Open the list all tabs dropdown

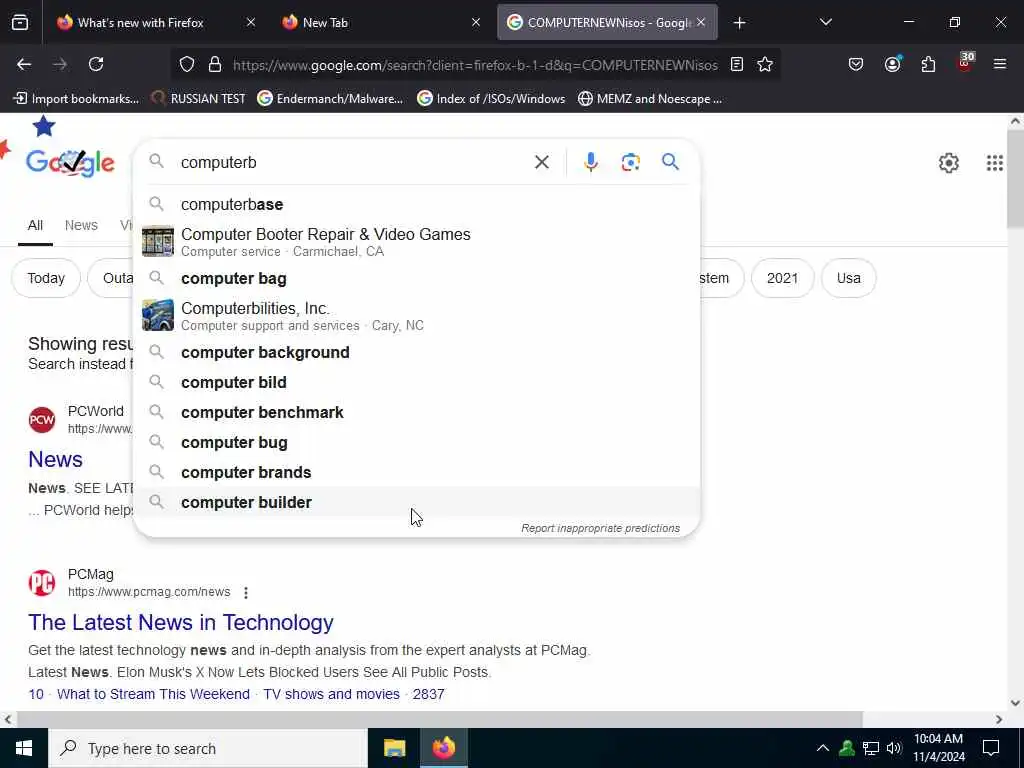[x=825, y=22]
